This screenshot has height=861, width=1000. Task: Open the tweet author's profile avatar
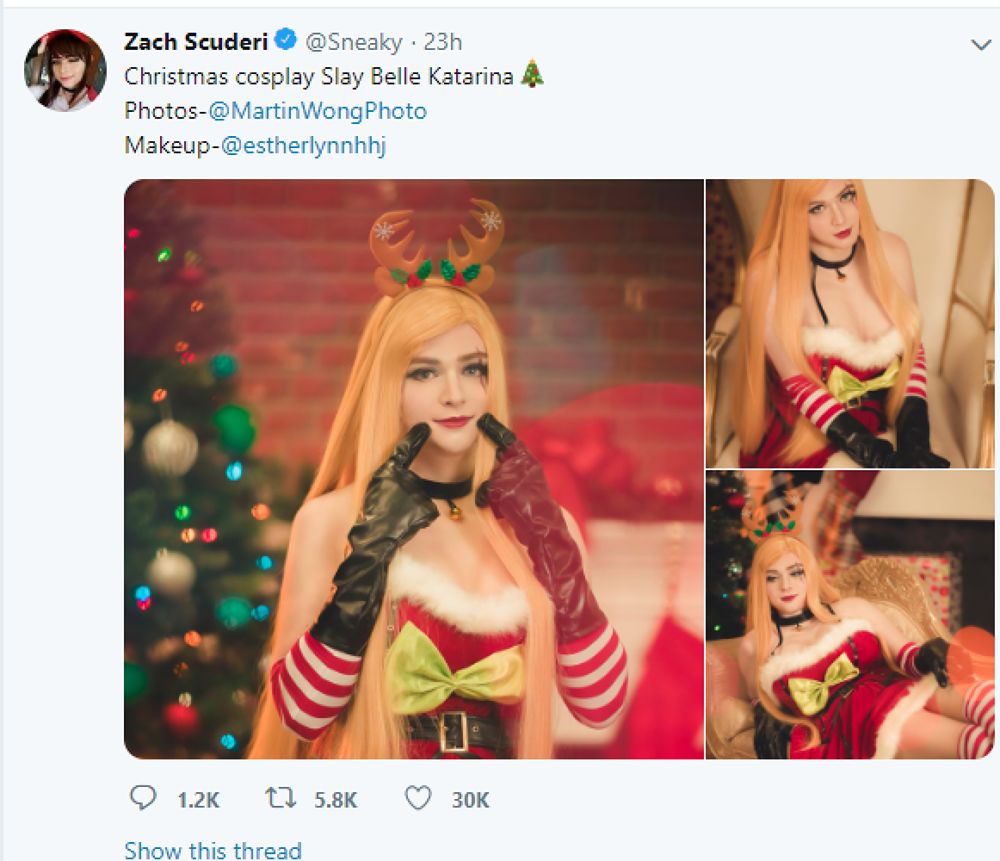tap(65, 69)
